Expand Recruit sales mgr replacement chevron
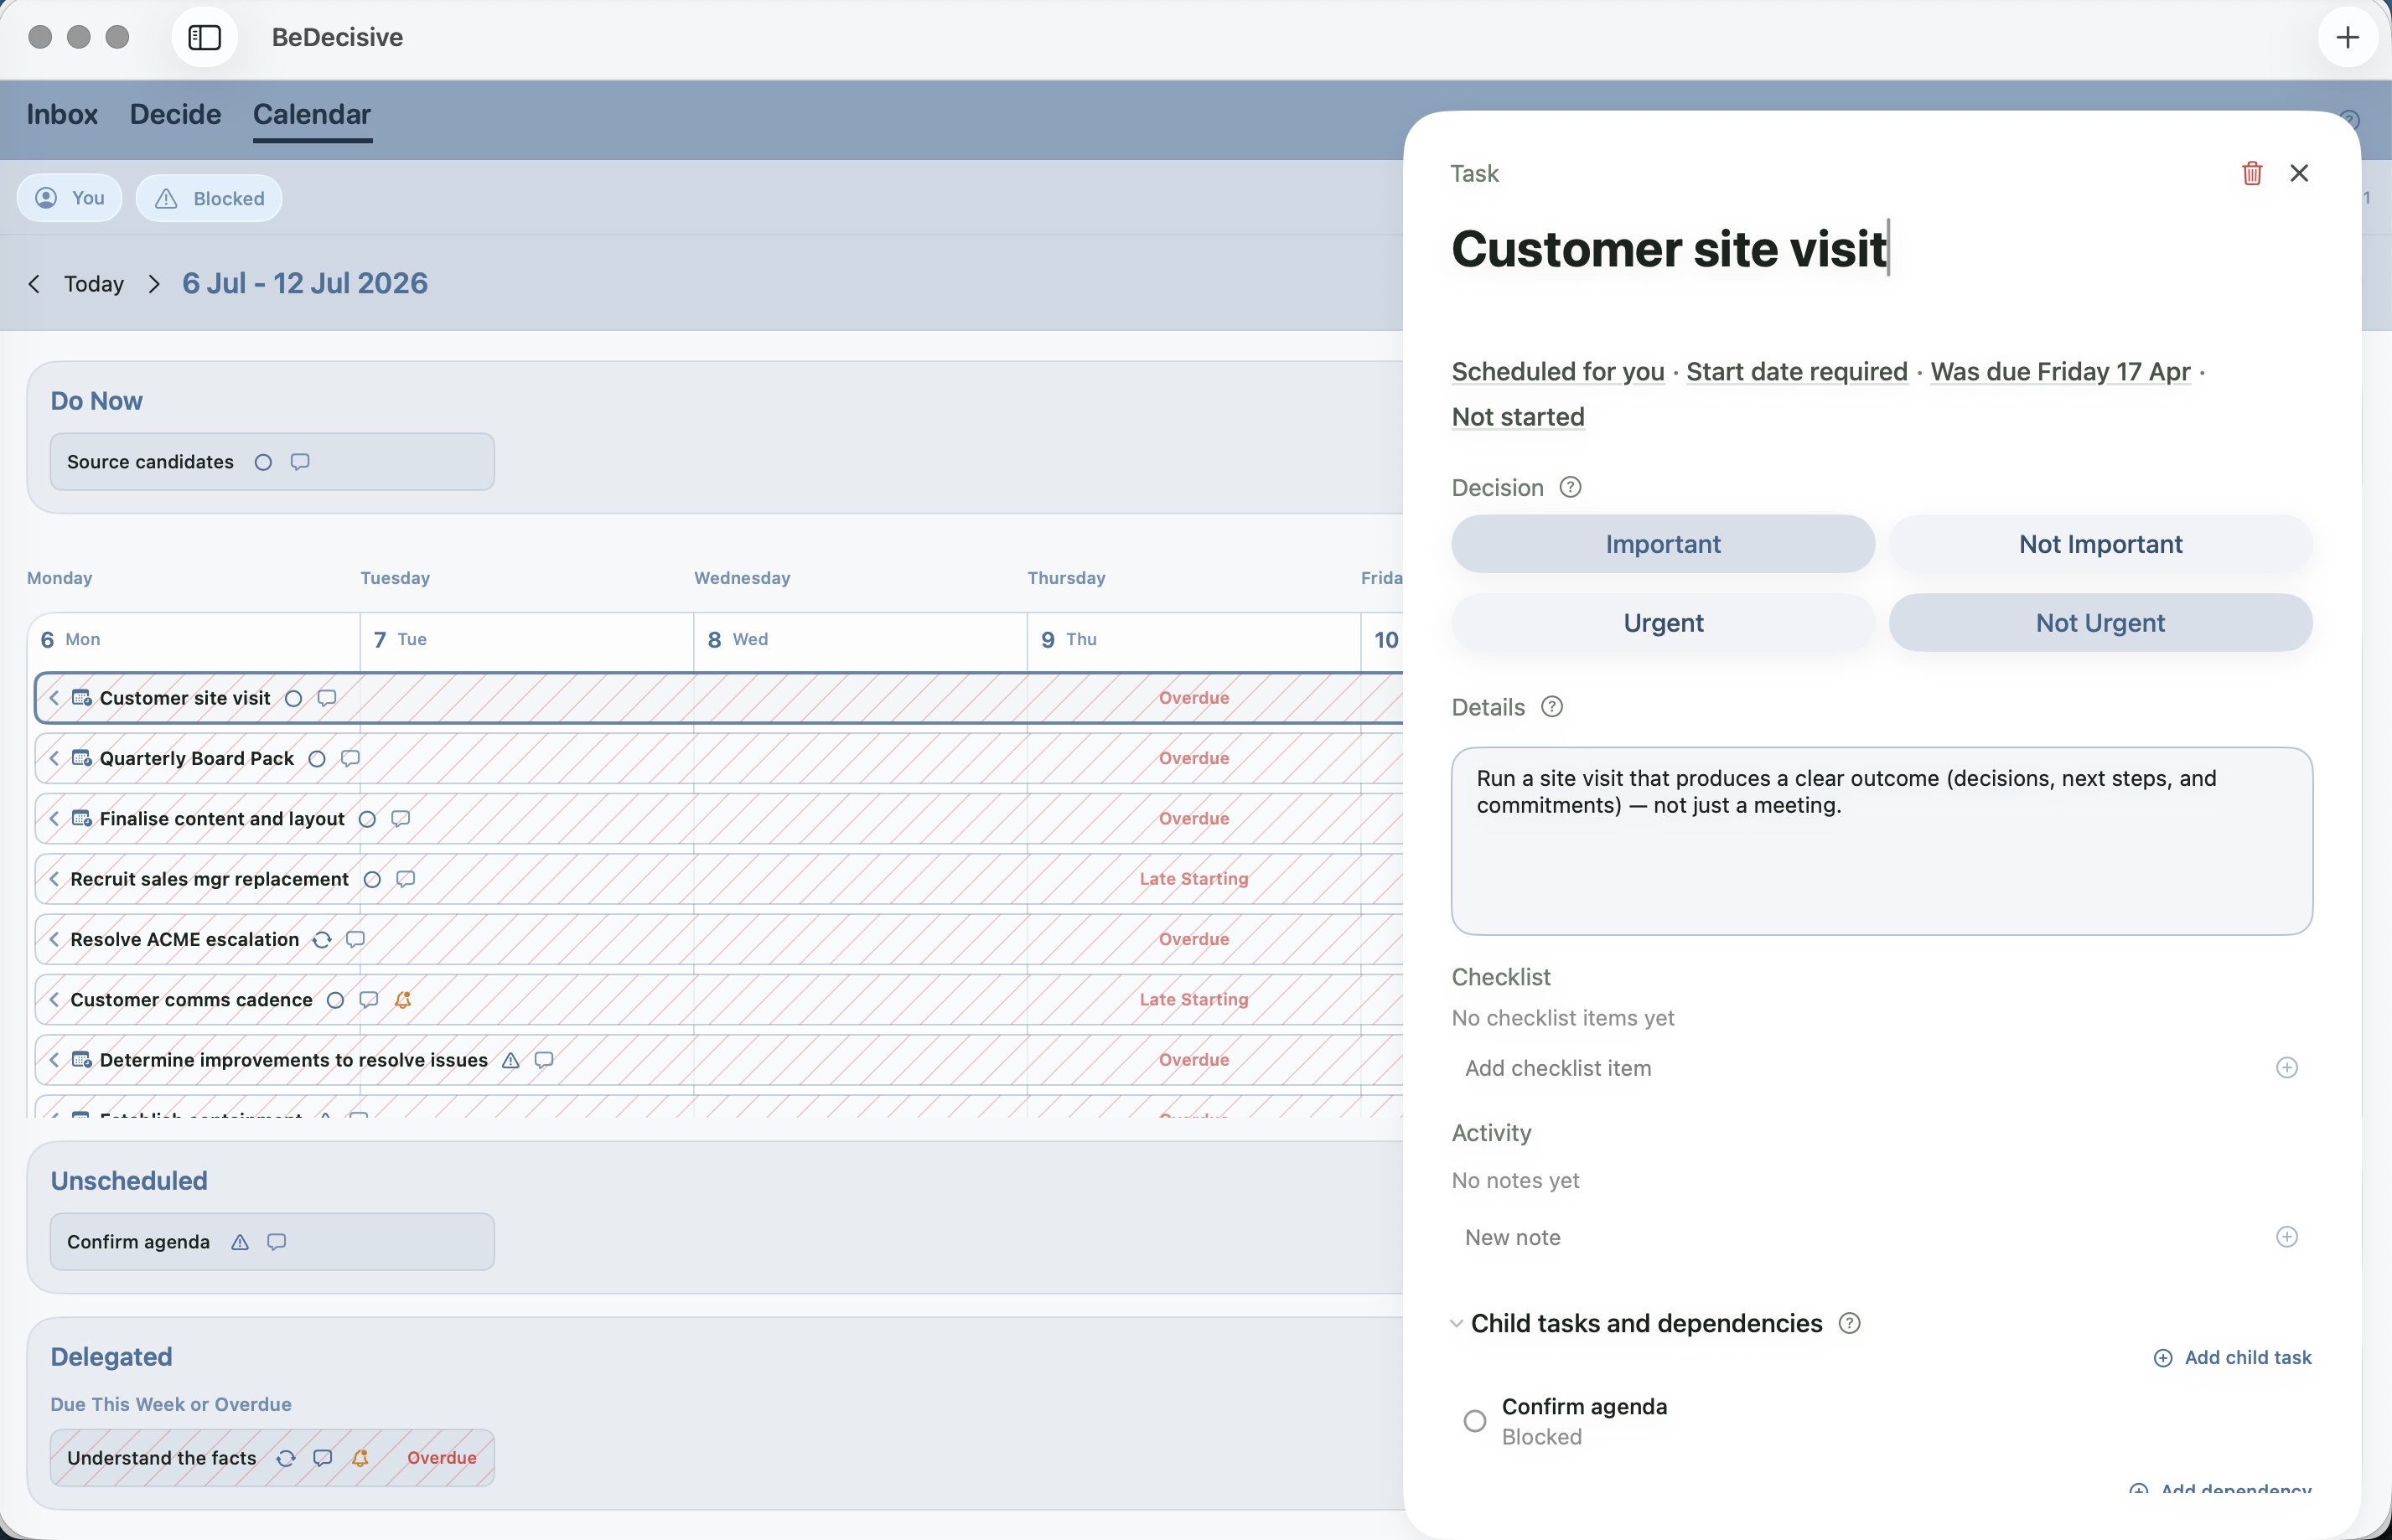This screenshot has height=1540, width=2392. (54, 879)
